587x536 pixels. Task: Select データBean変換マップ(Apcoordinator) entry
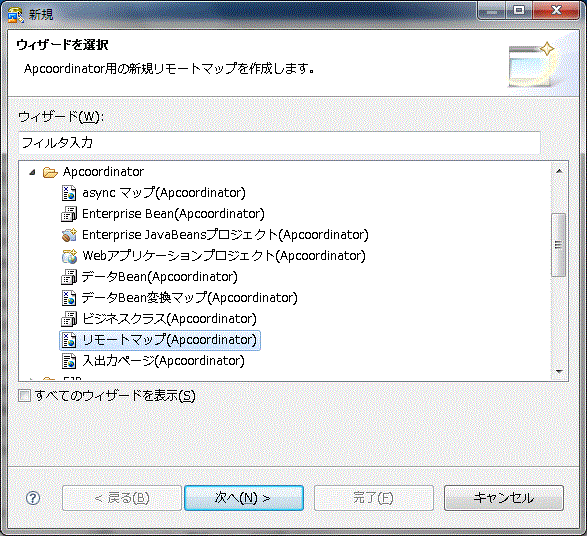tap(189, 298)
